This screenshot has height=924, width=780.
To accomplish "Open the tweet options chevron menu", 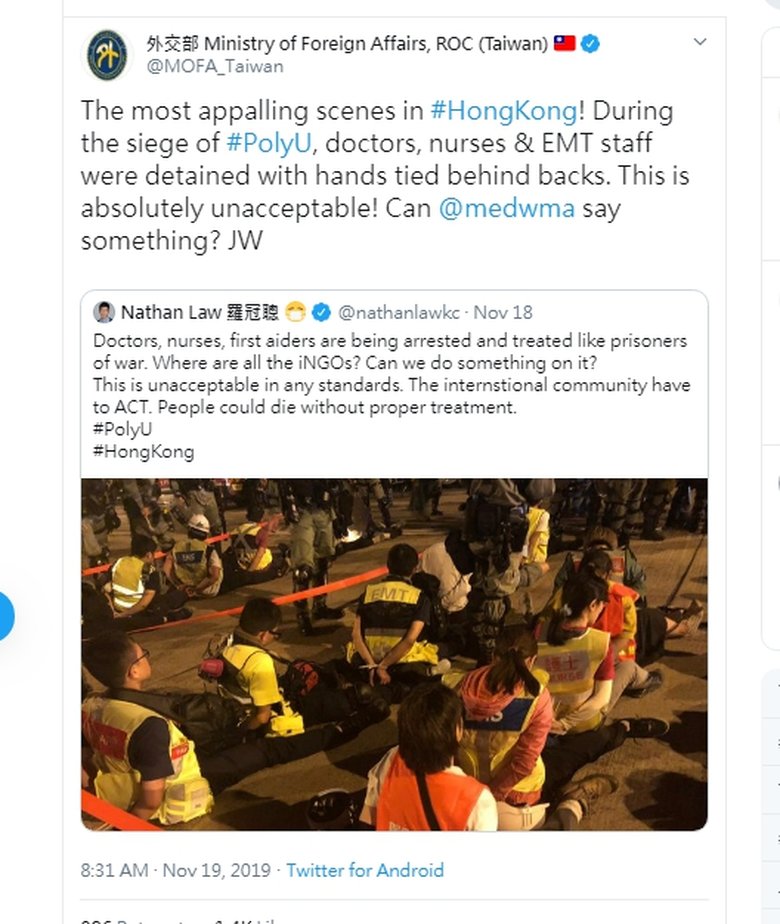I will click(700, 43).
